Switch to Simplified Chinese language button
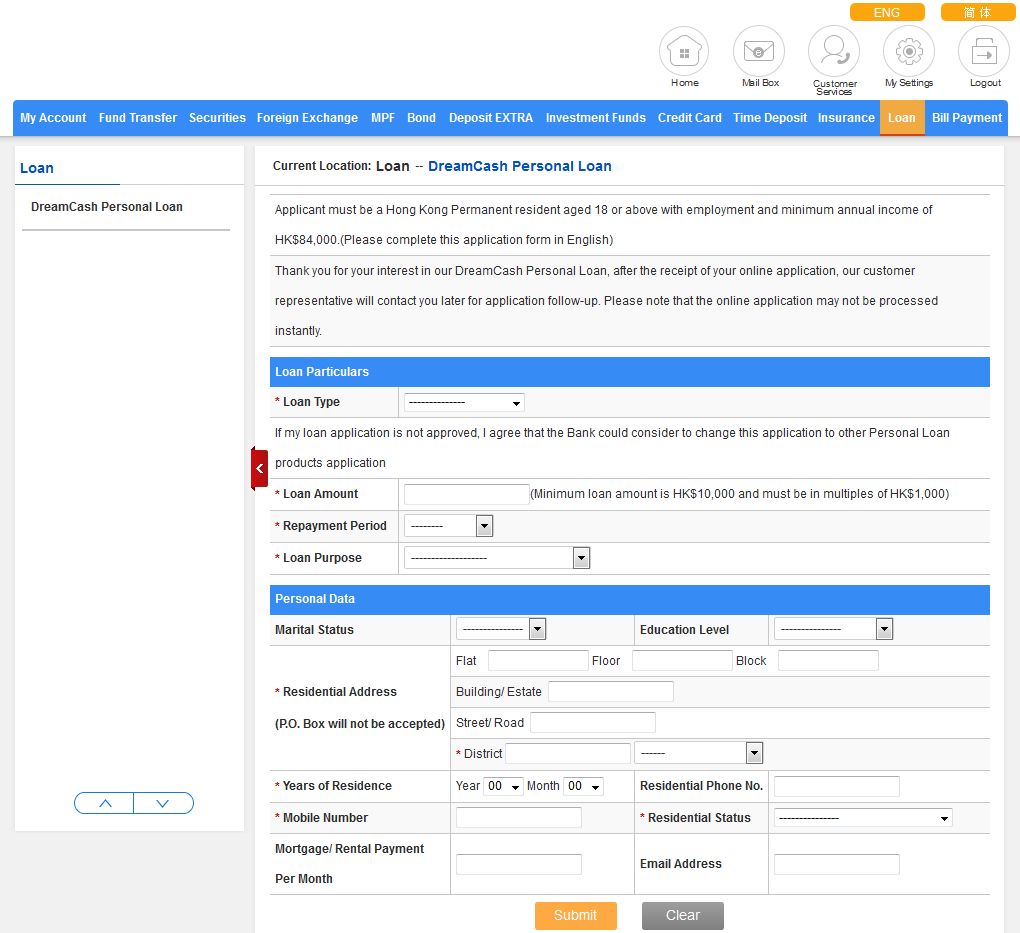Viewport: 1020px width, 933px height. coord(977,13)
